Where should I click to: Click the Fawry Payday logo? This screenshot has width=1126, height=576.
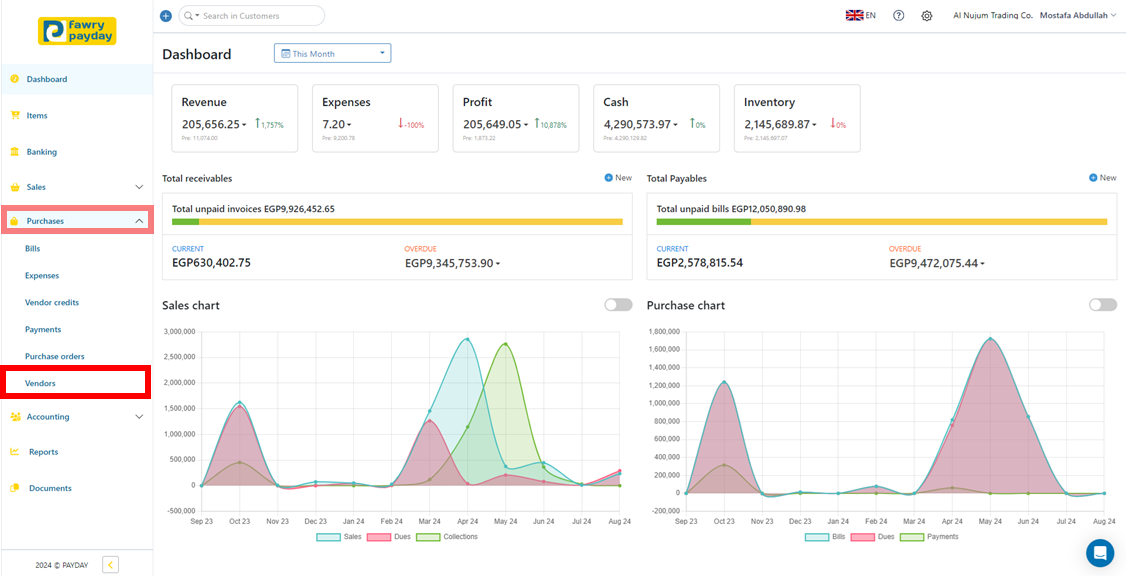point(77,31)
